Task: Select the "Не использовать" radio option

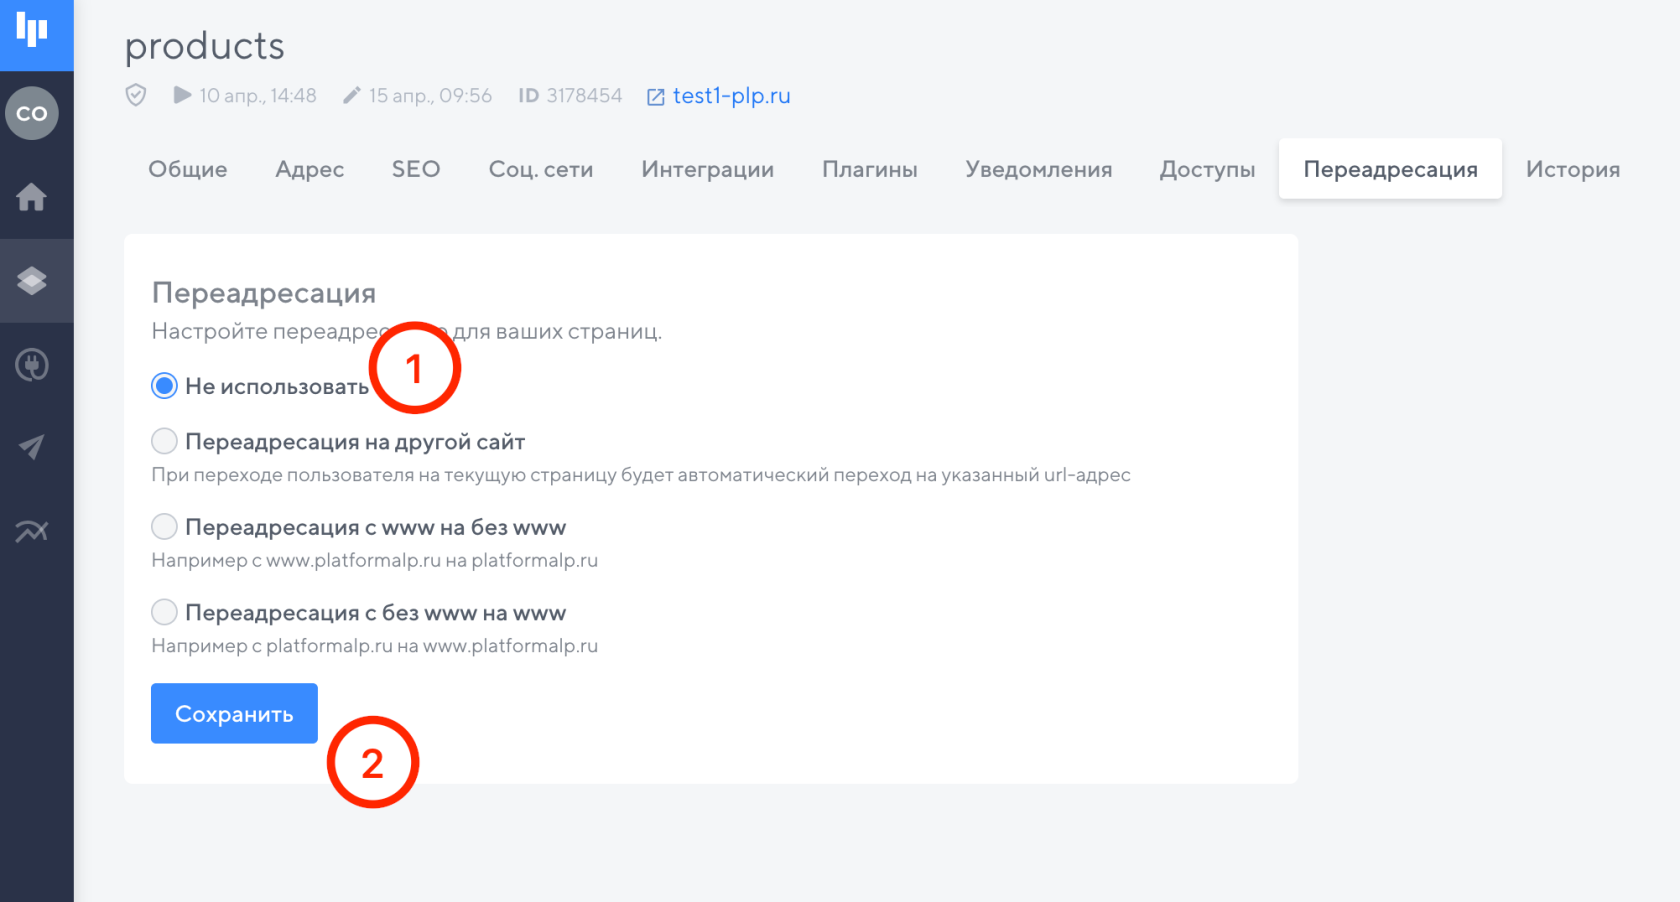Action: click(x=164, y=386)
